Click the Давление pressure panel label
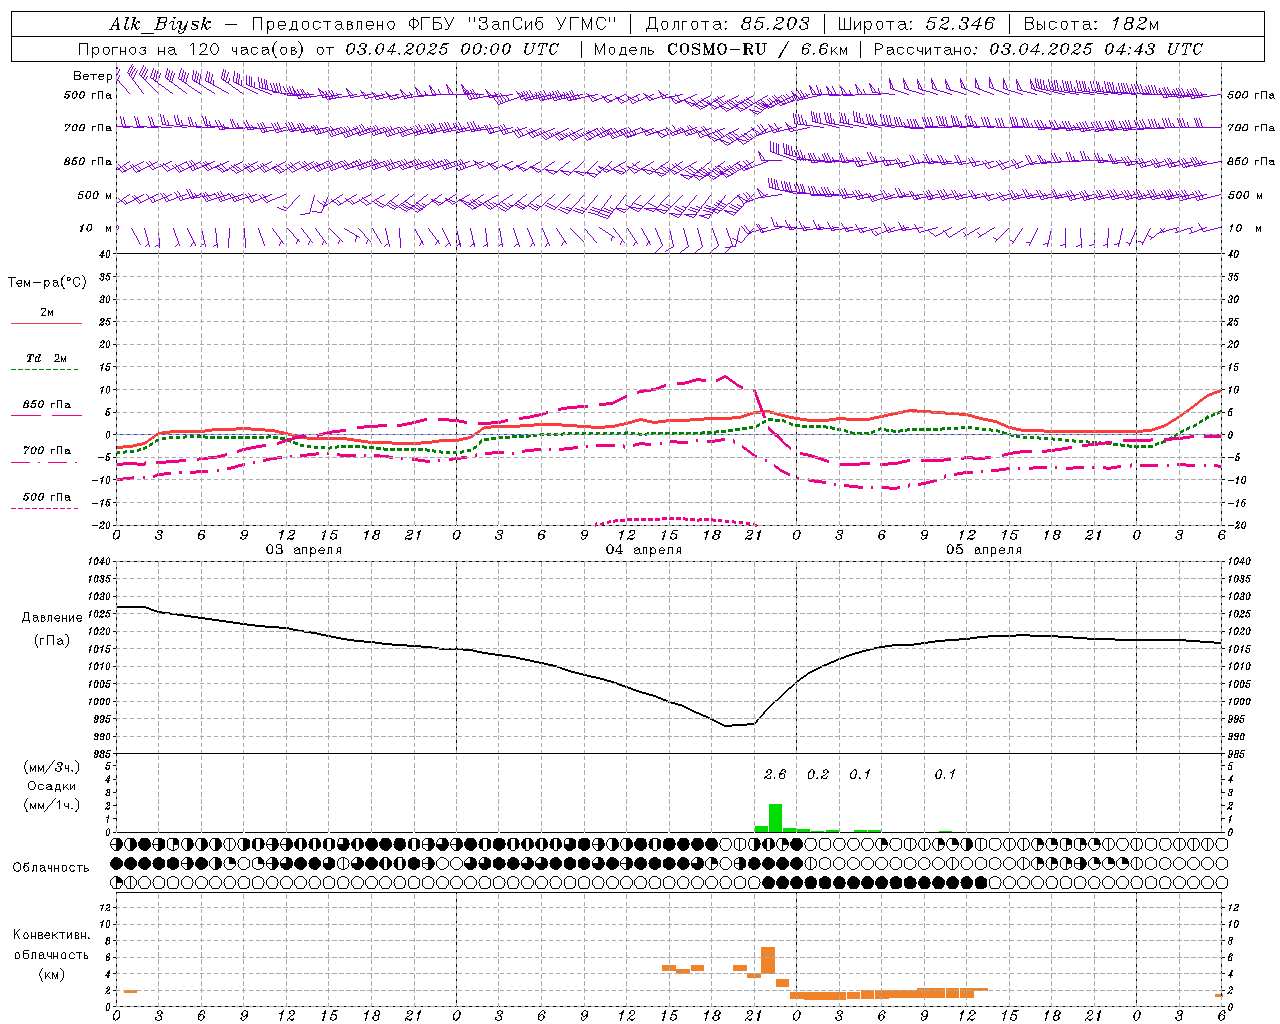This screenshot has width=1280, height=1024. pyautogui.click(x=52, y=617)
